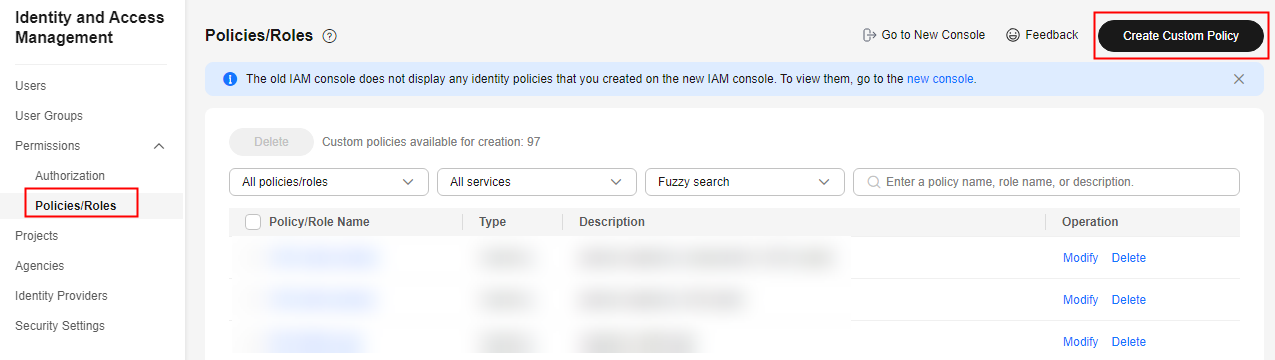1275x360 pixels.
Task: Open User Groups in the sidebar
Action: coord(49,116)
